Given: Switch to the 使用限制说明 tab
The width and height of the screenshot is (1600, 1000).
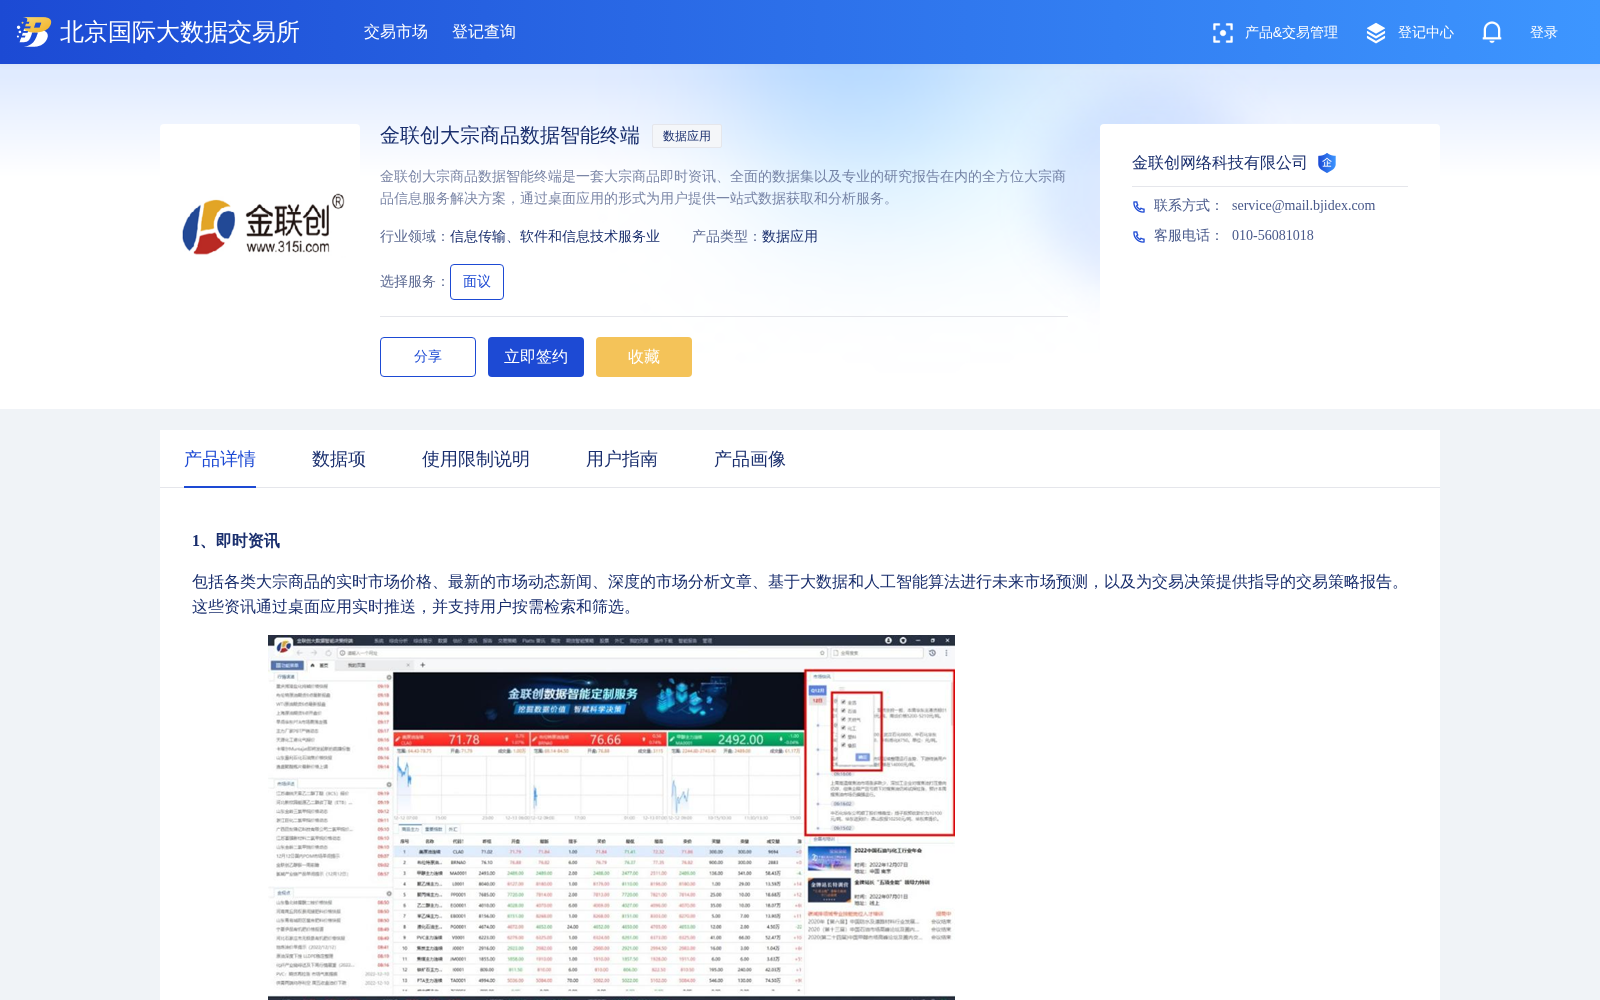Looking at the screenshot, I should 476,459.
